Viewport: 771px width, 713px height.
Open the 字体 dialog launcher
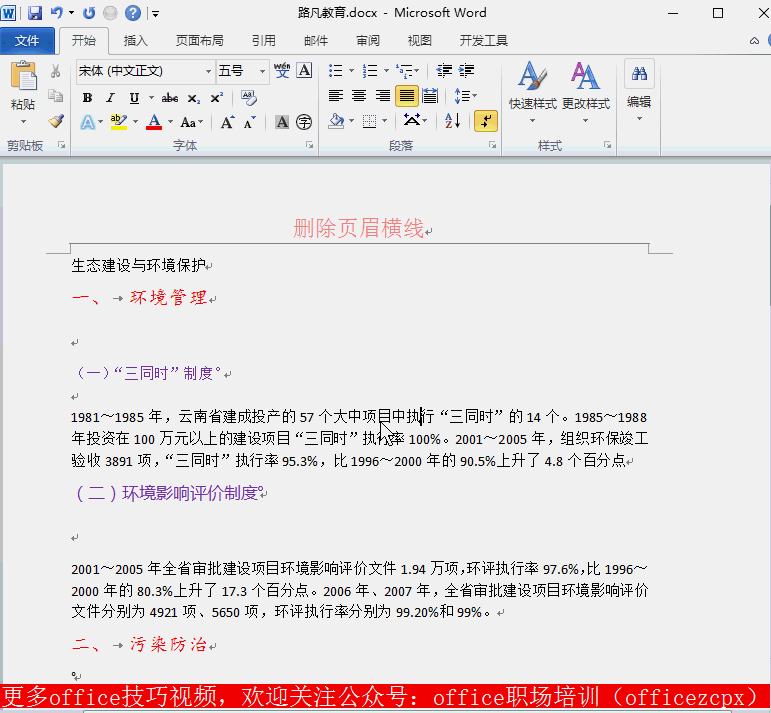309,145
